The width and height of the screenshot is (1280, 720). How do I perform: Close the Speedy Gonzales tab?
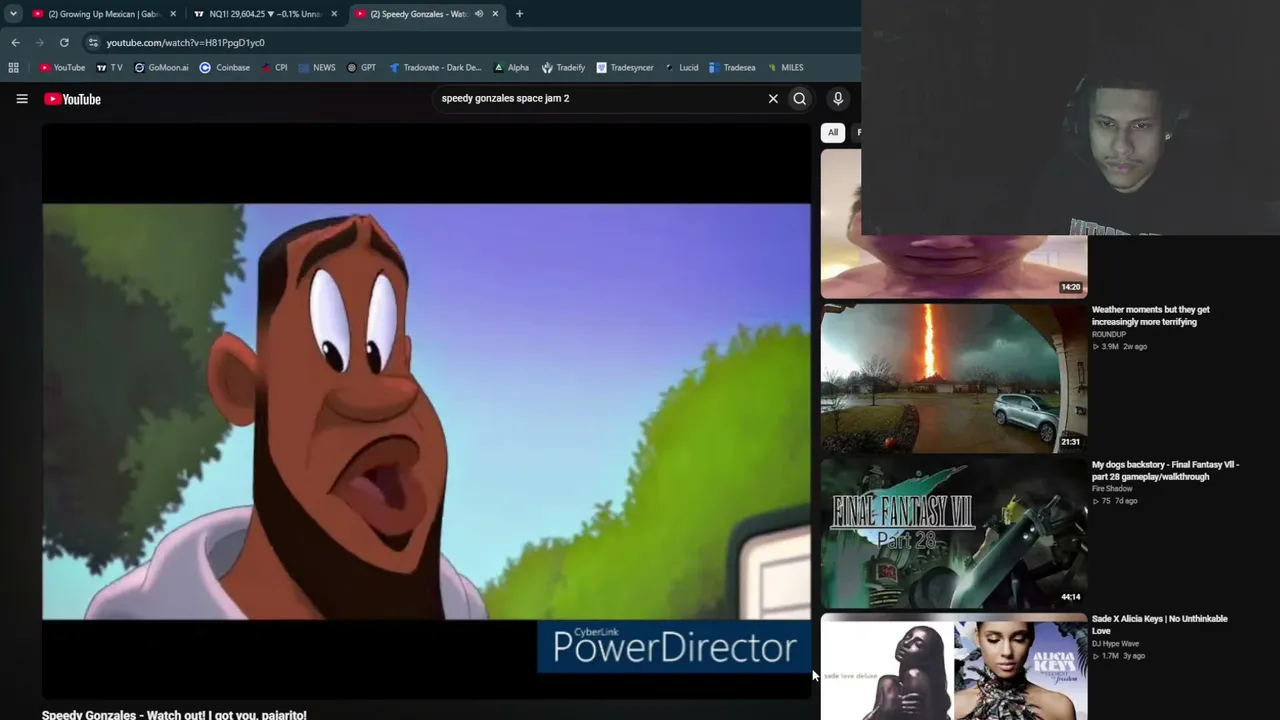tap(495, 14)
